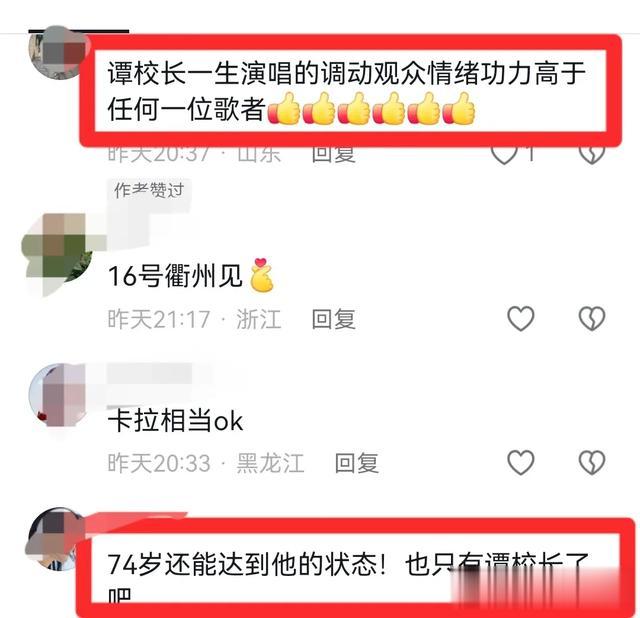Dislike the 浙江 comment using broken-heart icon
640x618 pixels.
(x=591, y=318)
